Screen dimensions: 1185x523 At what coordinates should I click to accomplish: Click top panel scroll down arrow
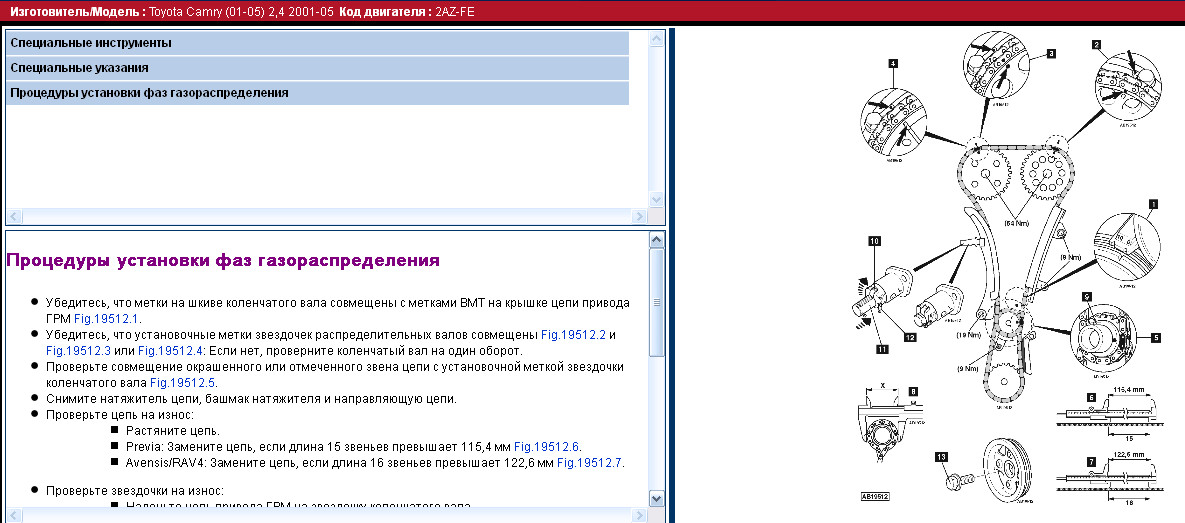coord(656,200)
